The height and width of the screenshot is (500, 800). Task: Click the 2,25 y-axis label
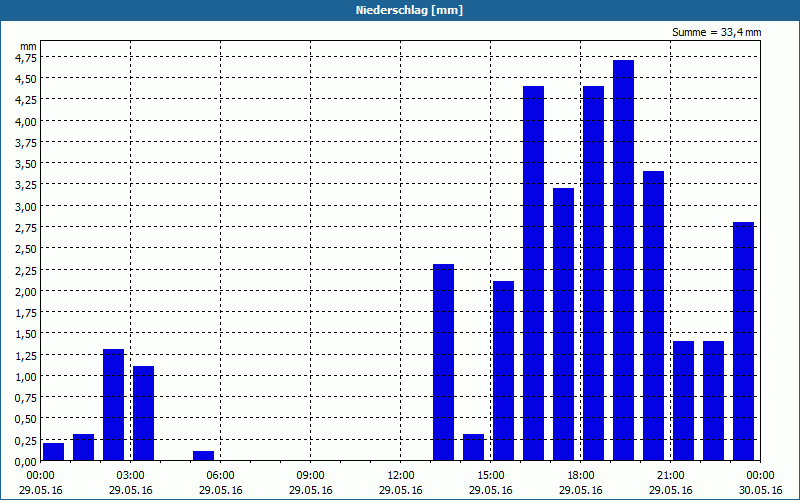pyautogui.click(x=26, y=270)
